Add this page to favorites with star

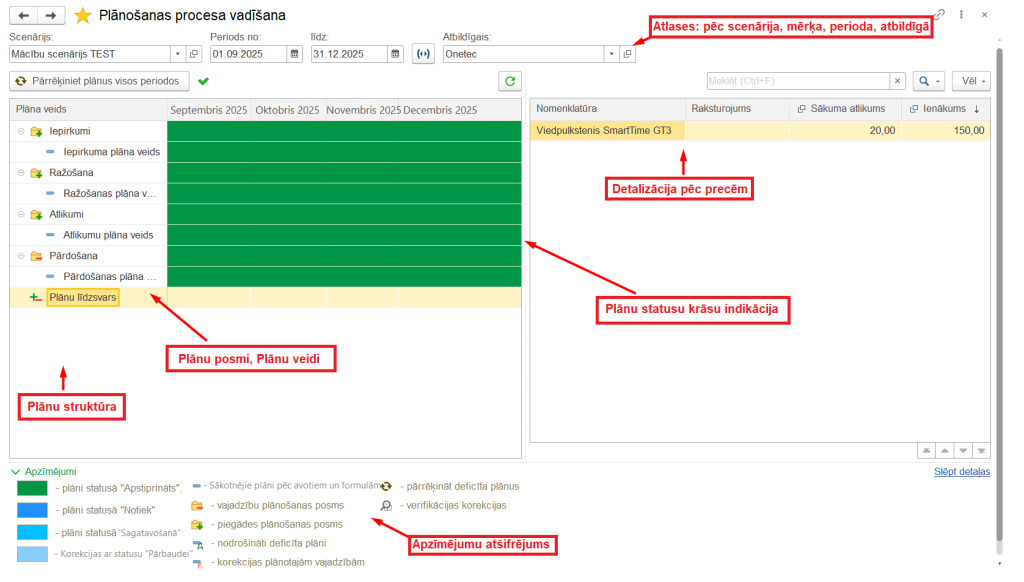coord(83,16)
